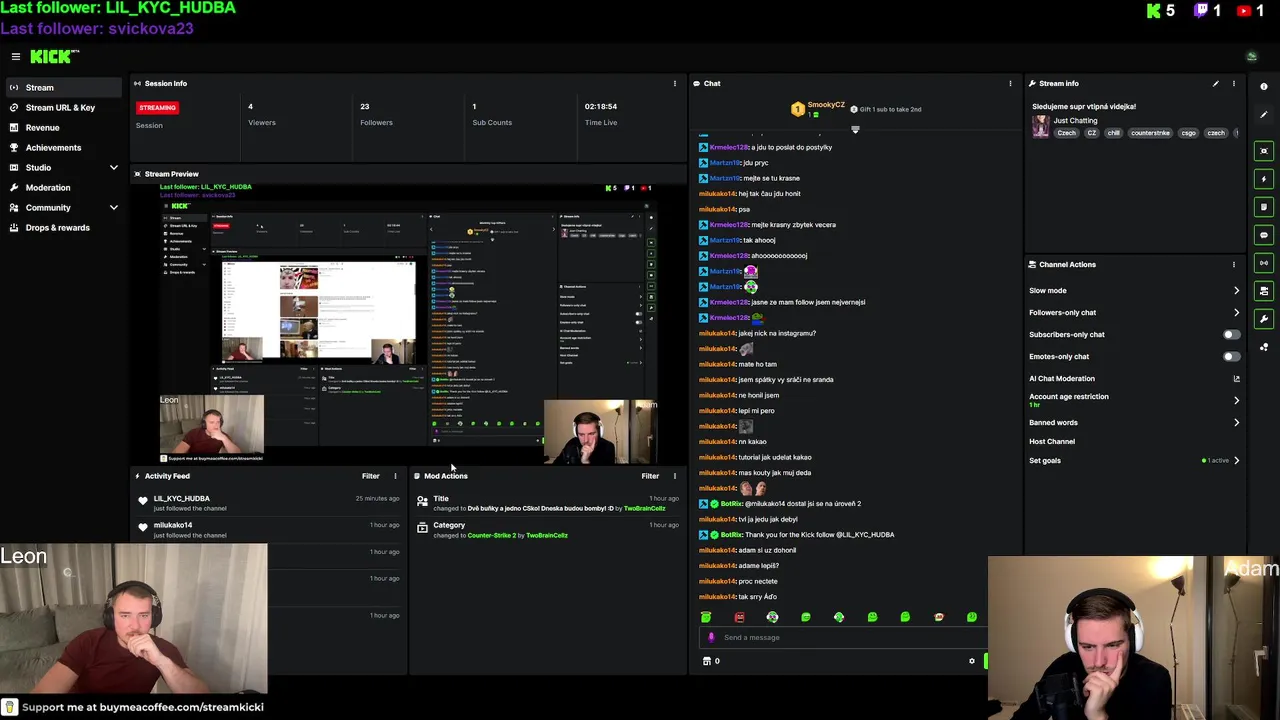Toggle the broadcast signal panel icon
1280x720 pixels.
click(1264, 263)
